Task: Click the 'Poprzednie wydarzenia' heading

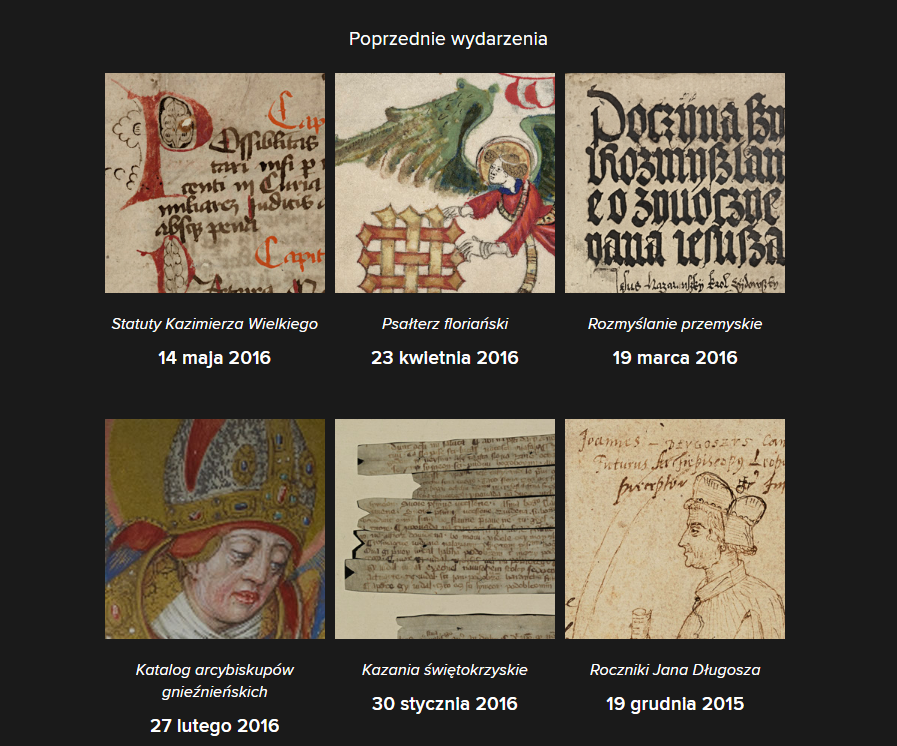Action: (x=448, y=39)
